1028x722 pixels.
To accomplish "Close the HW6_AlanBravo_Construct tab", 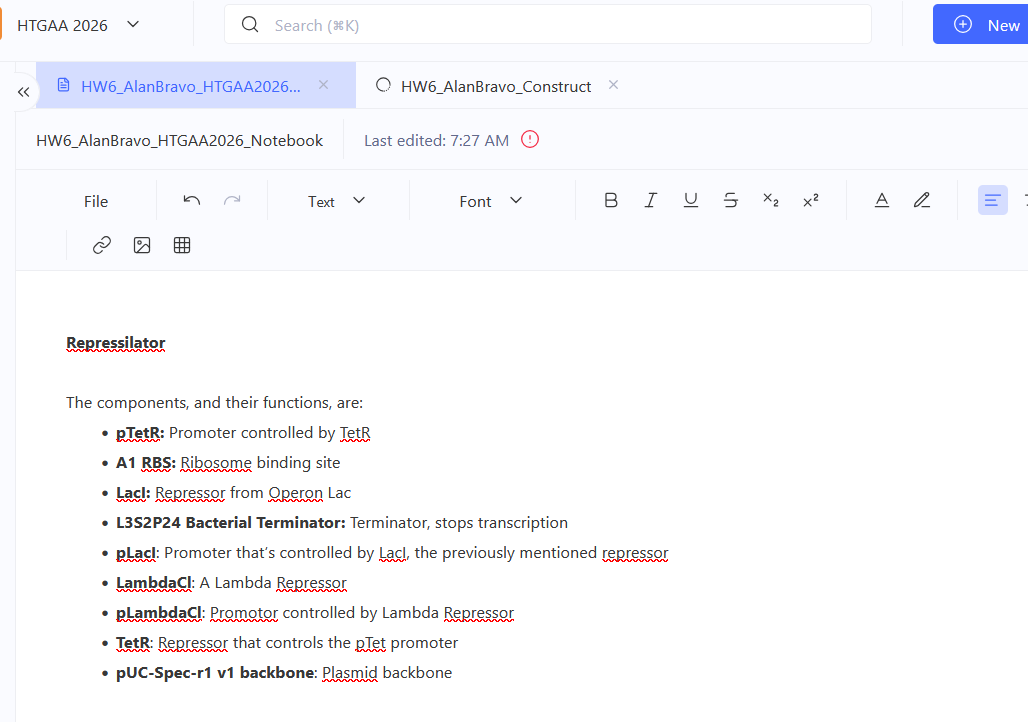I will pos(613,85).
